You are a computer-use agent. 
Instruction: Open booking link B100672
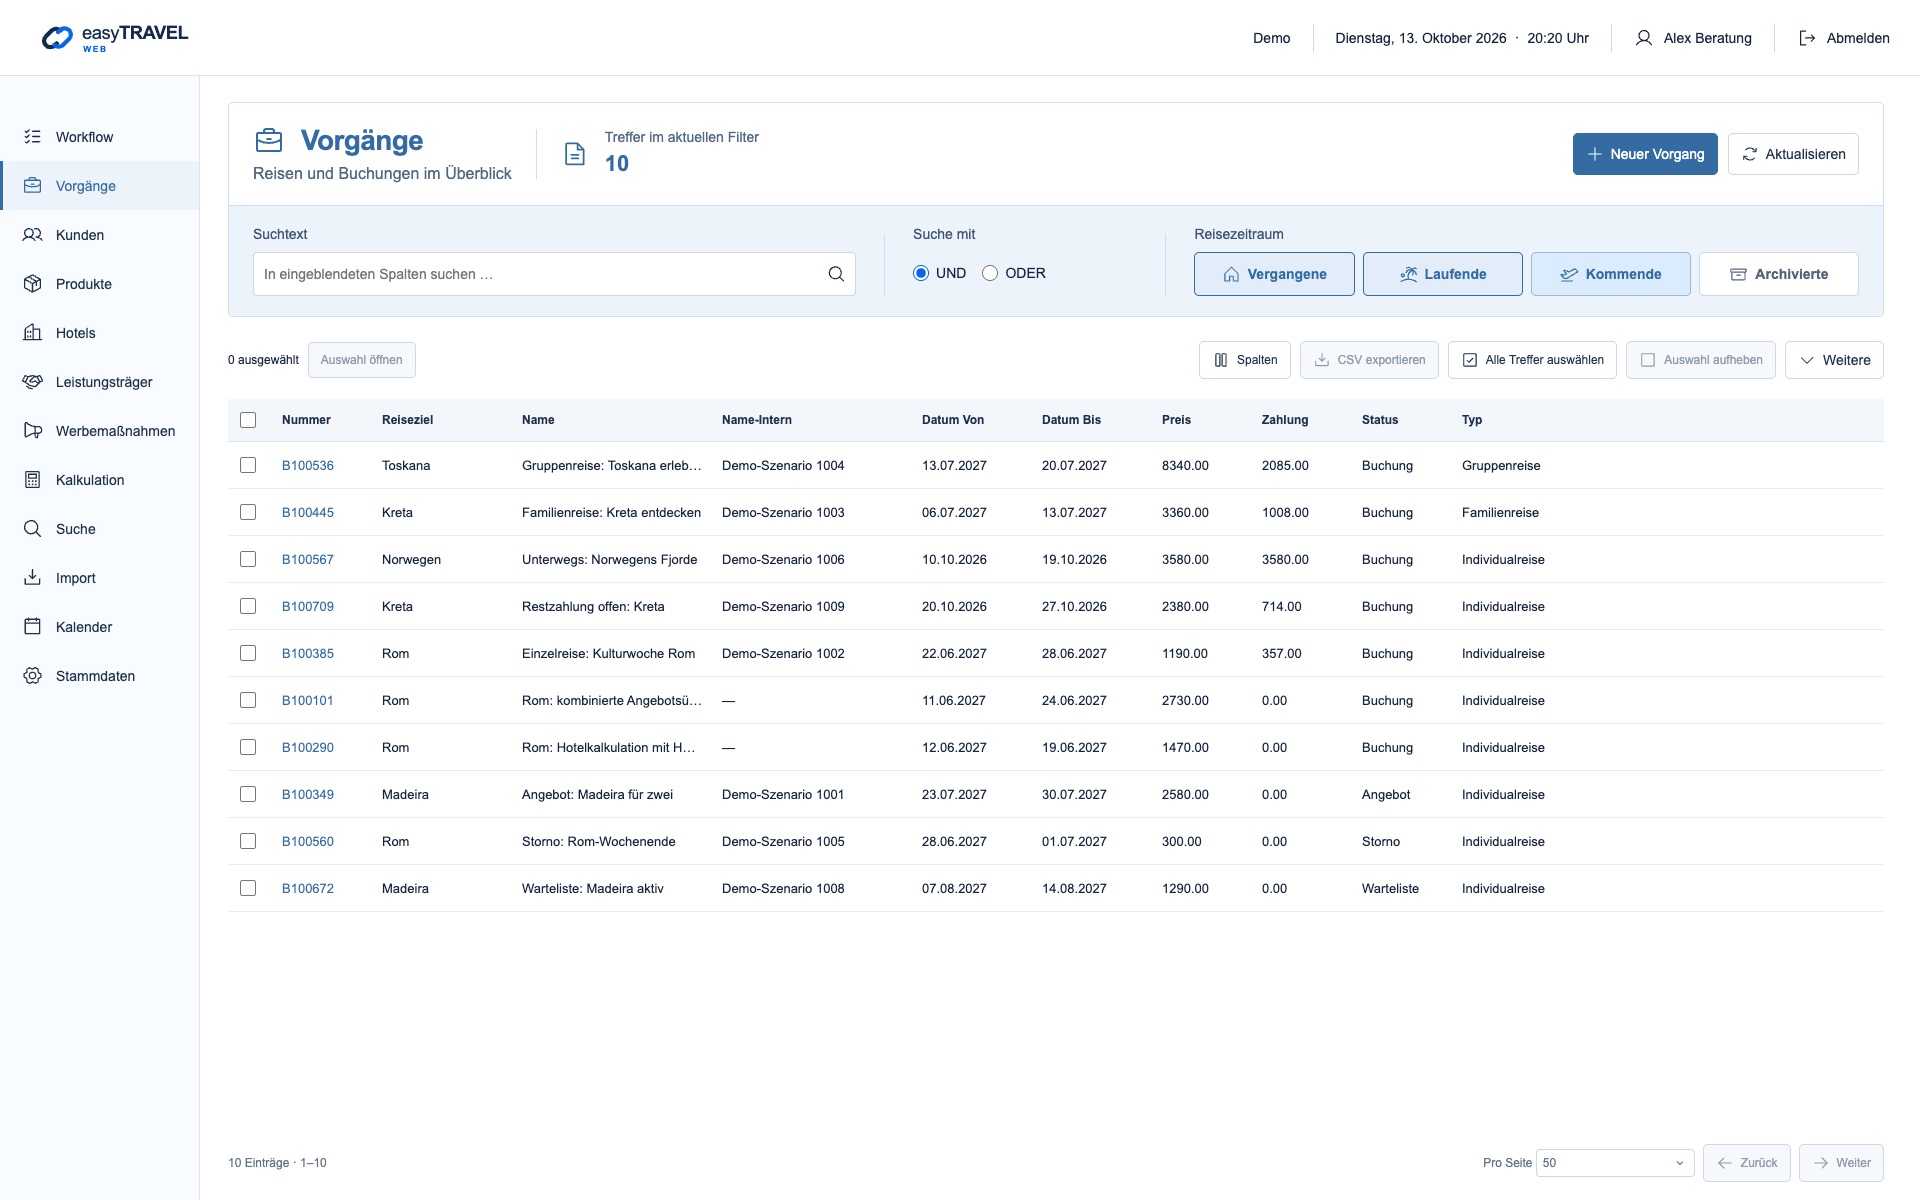click(x=308, y=888)
